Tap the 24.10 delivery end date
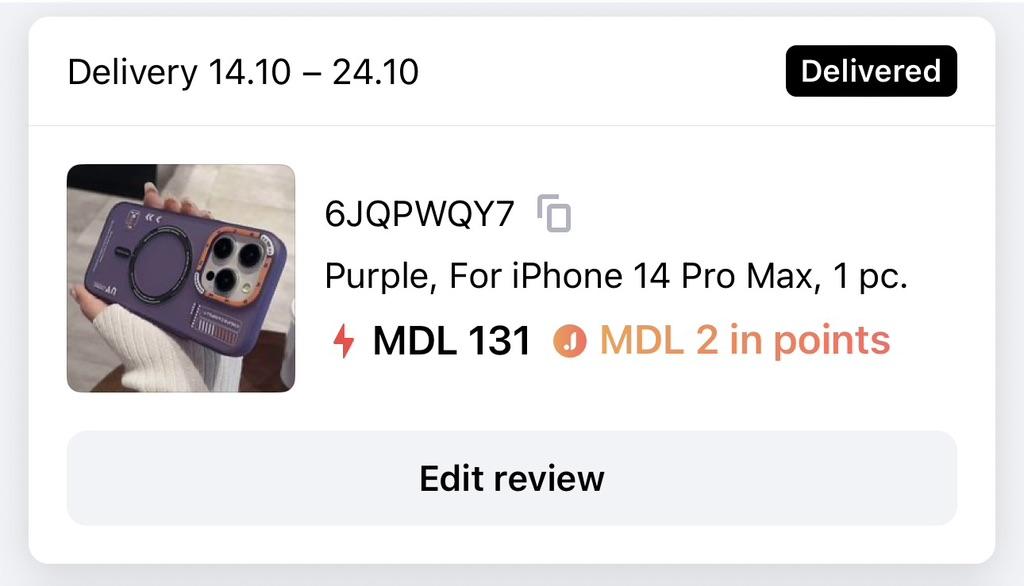Viewport: 1024px width, 586px height. tap(376, 72)
